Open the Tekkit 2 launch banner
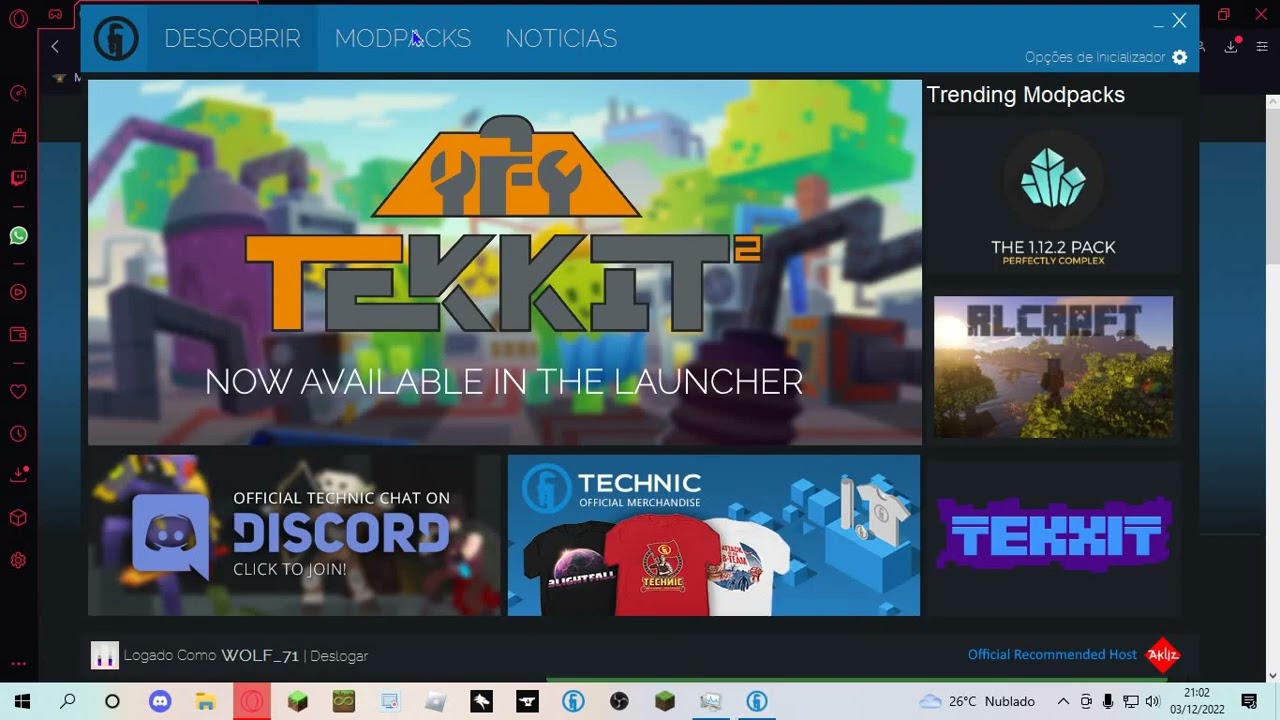 pyautogui.click(x=504, y=262)
